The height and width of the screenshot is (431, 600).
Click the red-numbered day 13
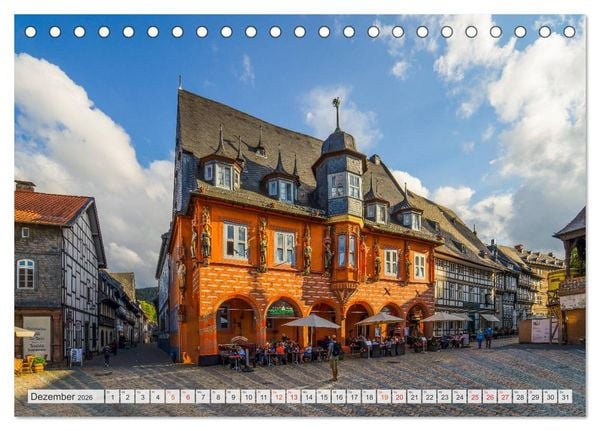point(293,397)
